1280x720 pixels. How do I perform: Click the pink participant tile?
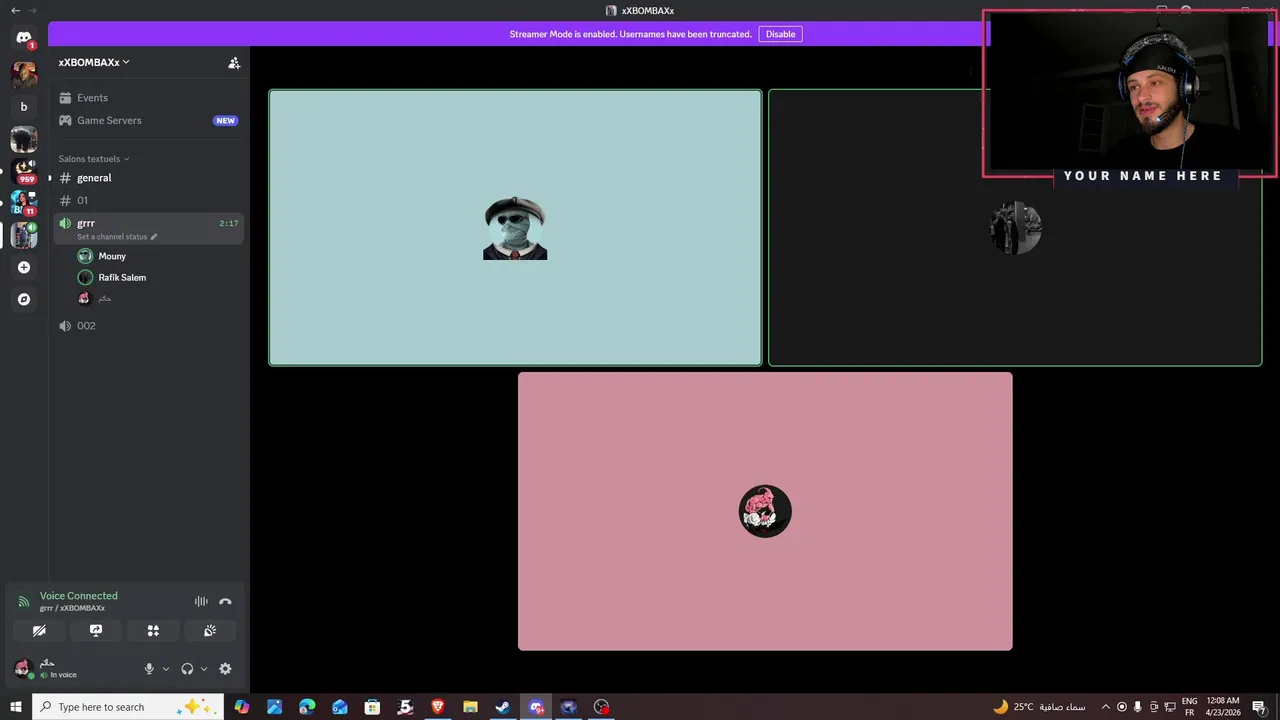click(x=765, y=511)
